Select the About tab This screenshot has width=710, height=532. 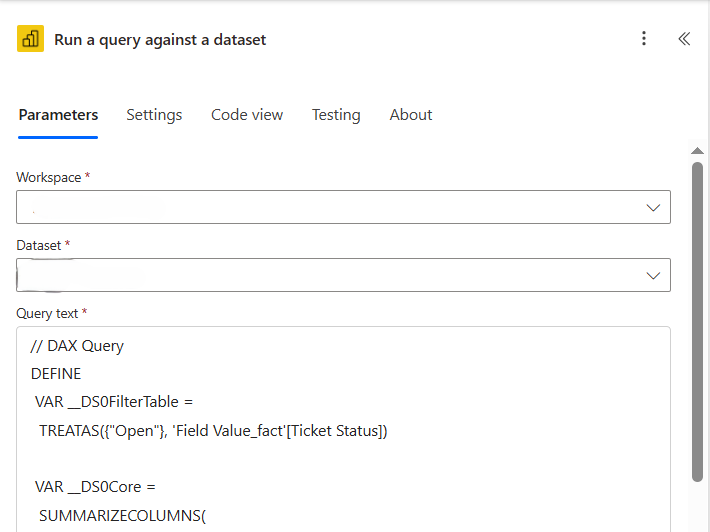(411, 115)
